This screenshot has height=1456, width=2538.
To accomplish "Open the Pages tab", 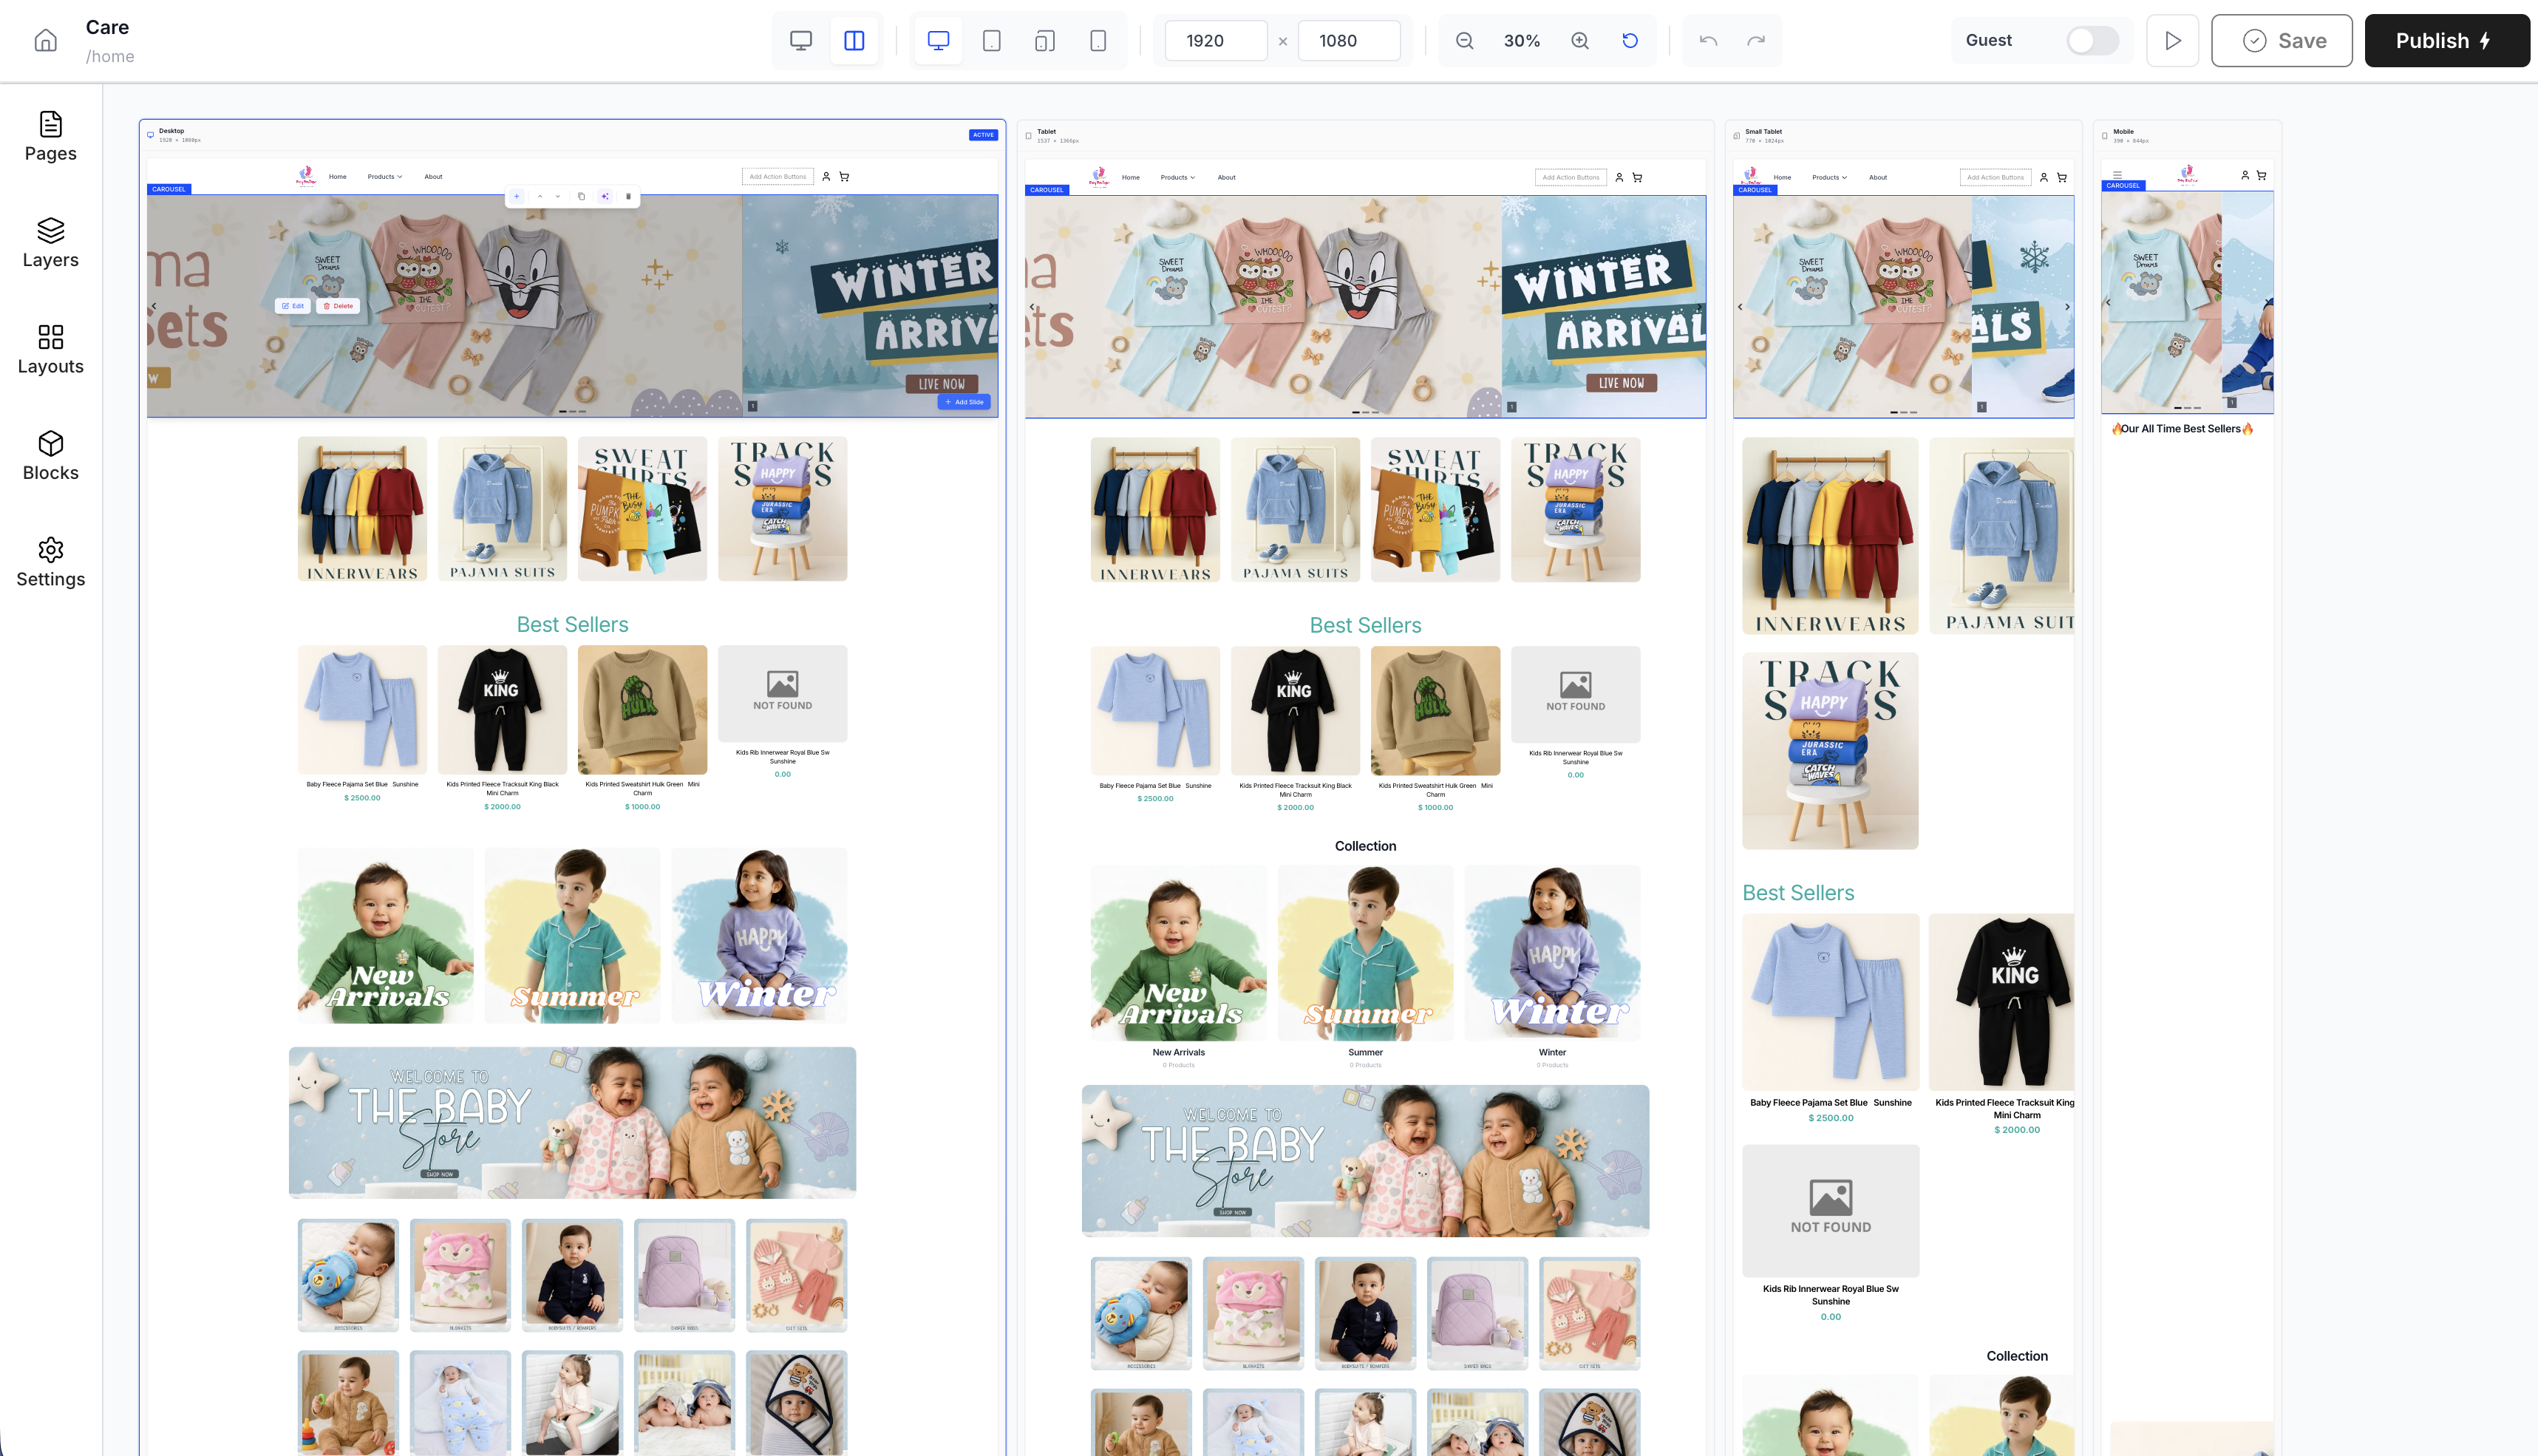I will pyautogui.click(x=50, y=136).
